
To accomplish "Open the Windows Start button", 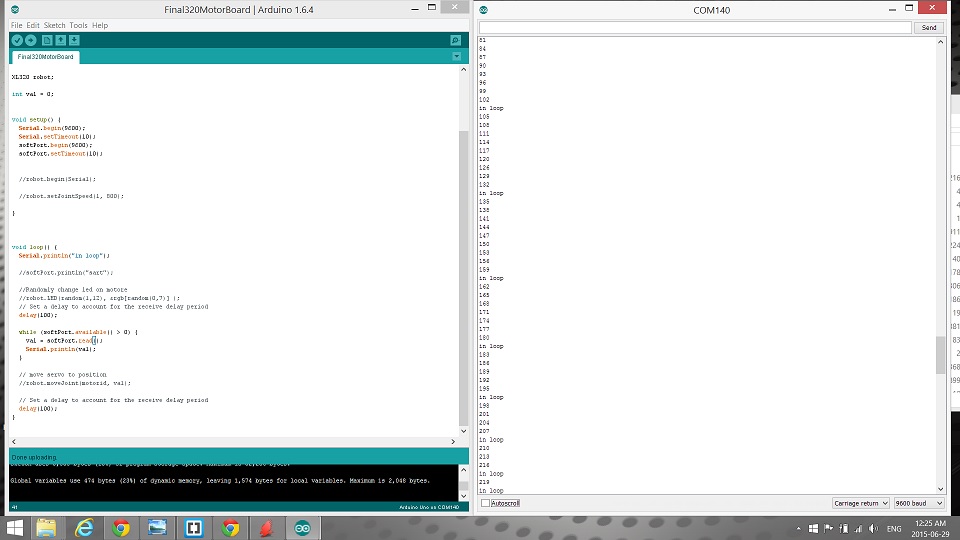I will (14, 528).
